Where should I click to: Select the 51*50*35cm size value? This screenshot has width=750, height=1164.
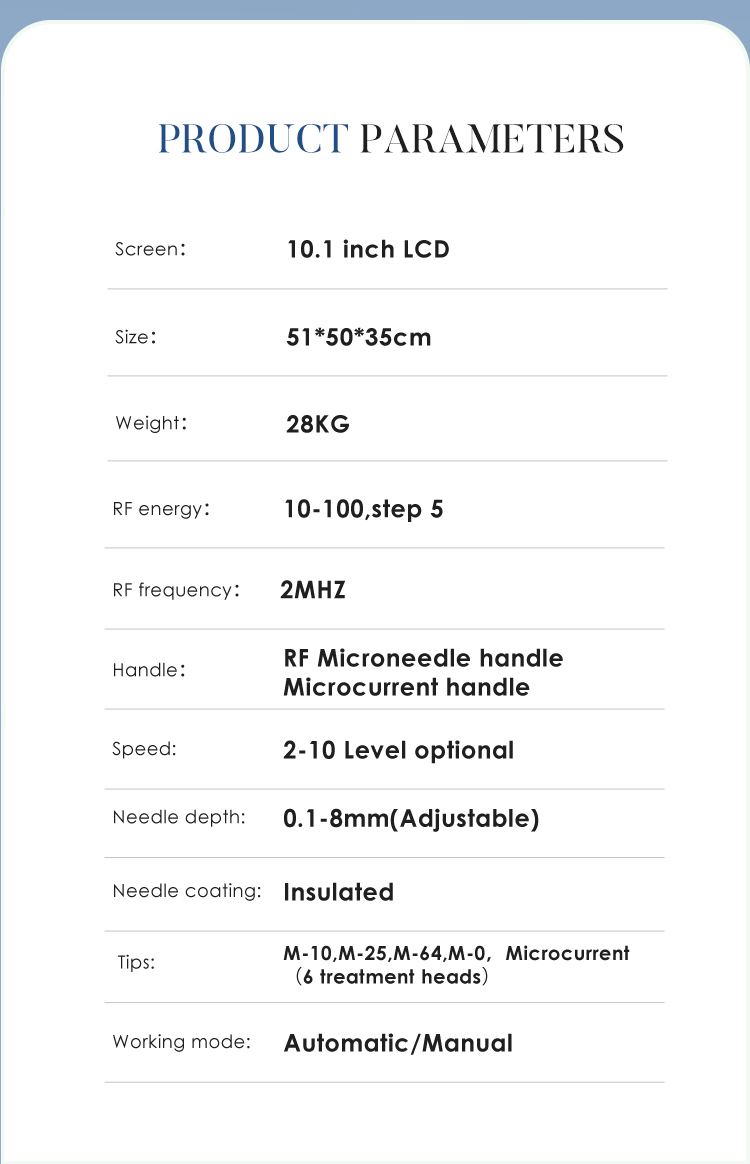(x=359, y=337)
